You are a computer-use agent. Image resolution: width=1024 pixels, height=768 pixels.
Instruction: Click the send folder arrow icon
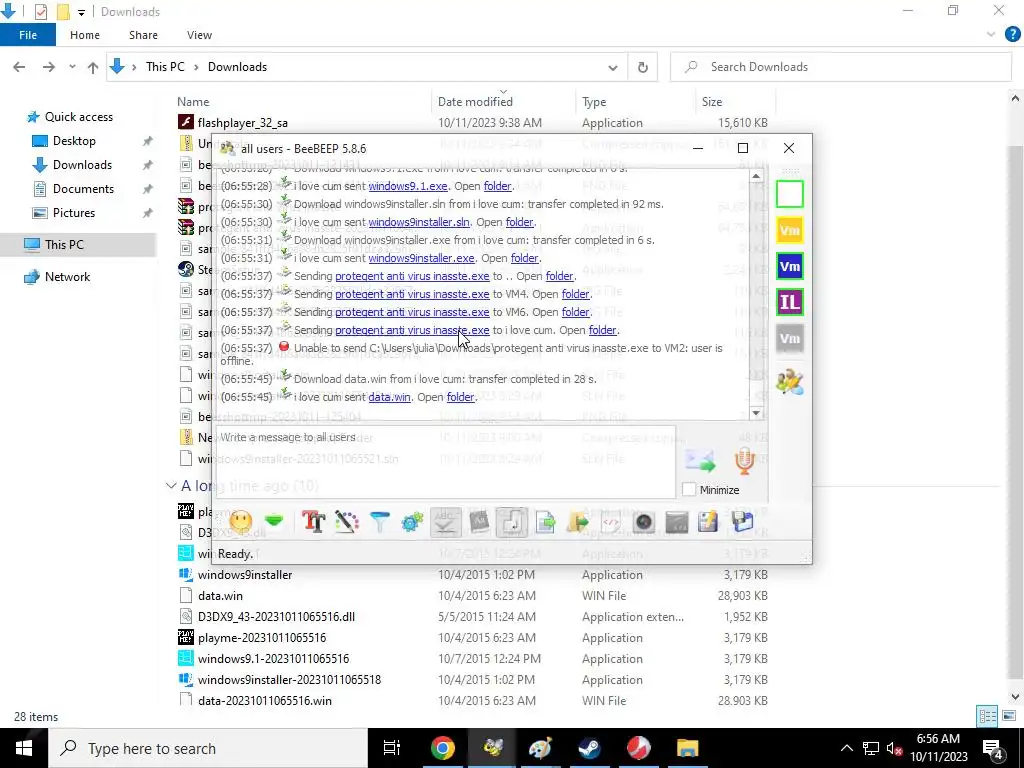pyautogui.click(x=578, y=522)
